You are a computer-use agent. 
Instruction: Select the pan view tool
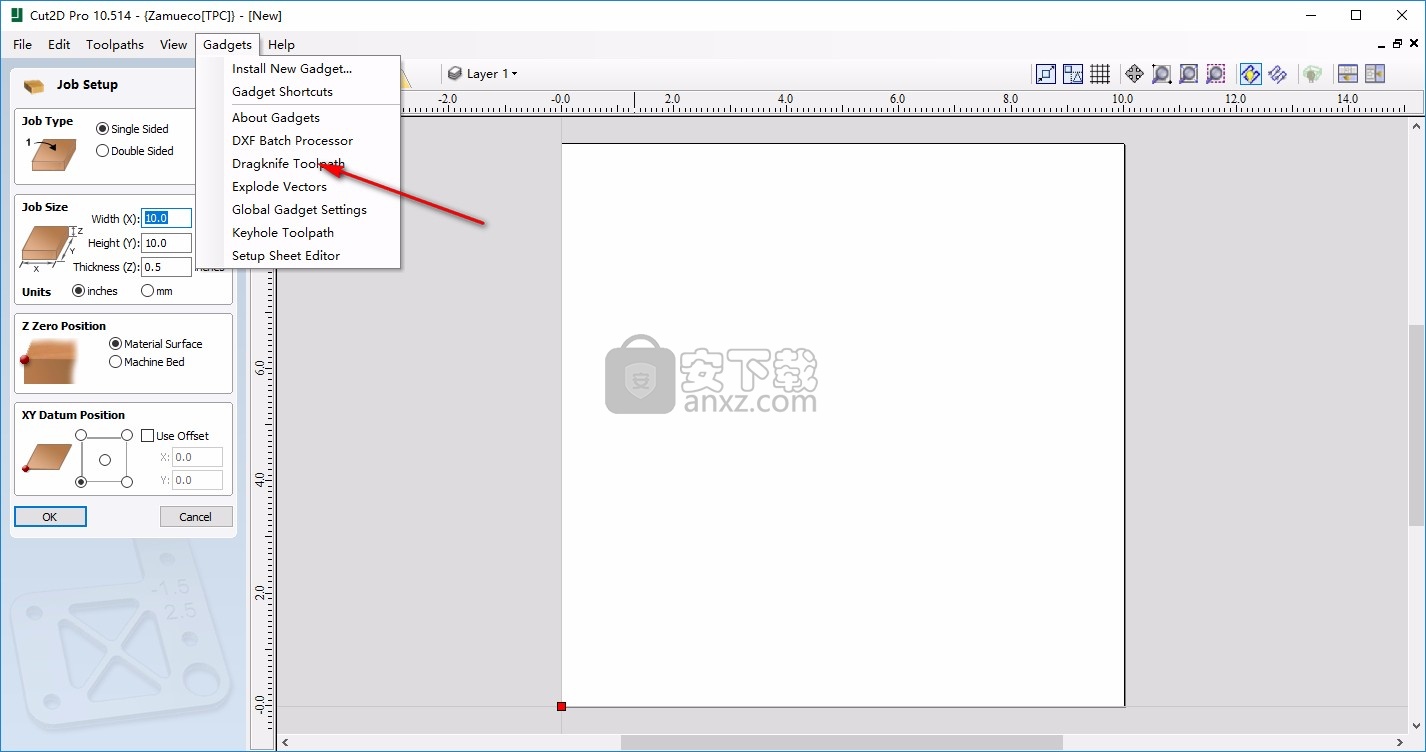click(x=1134, y=74)
